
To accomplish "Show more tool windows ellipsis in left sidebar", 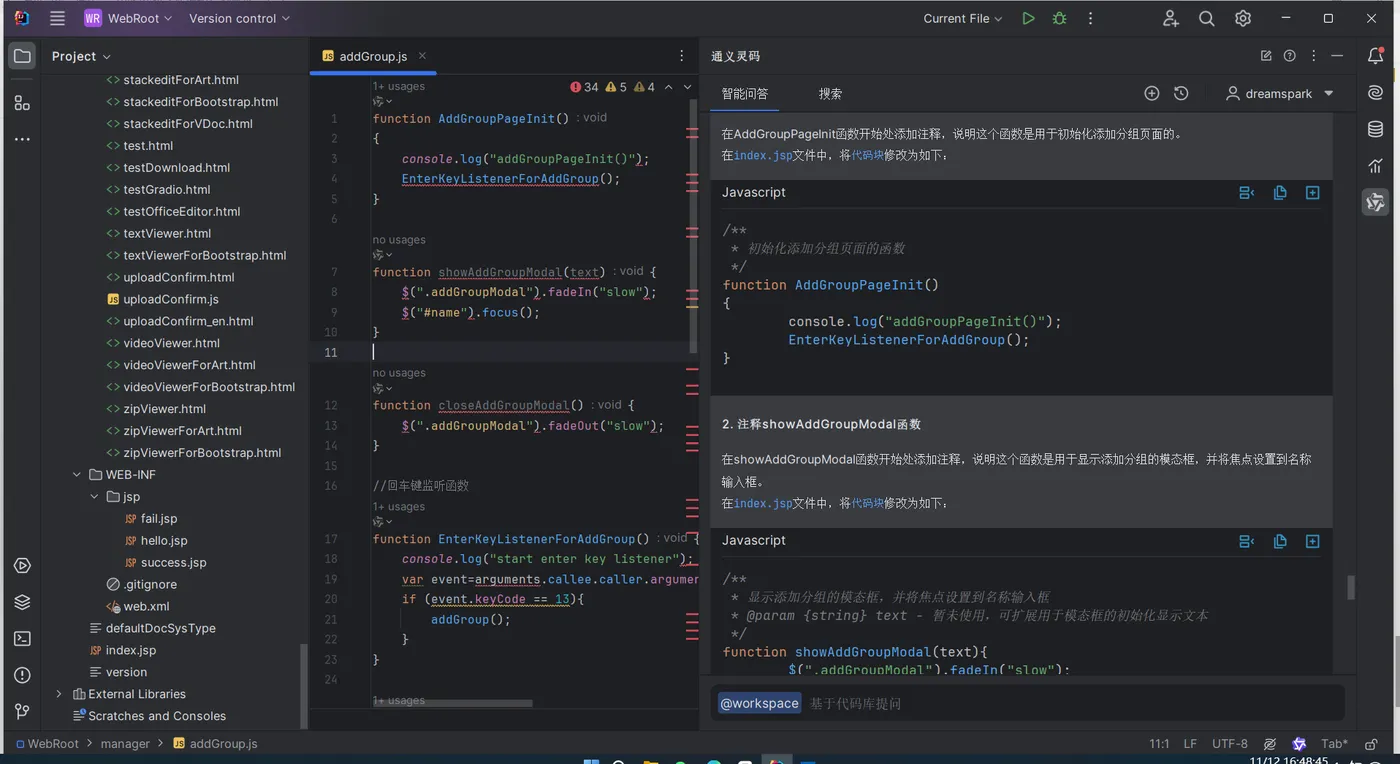I will click(22, 139).
